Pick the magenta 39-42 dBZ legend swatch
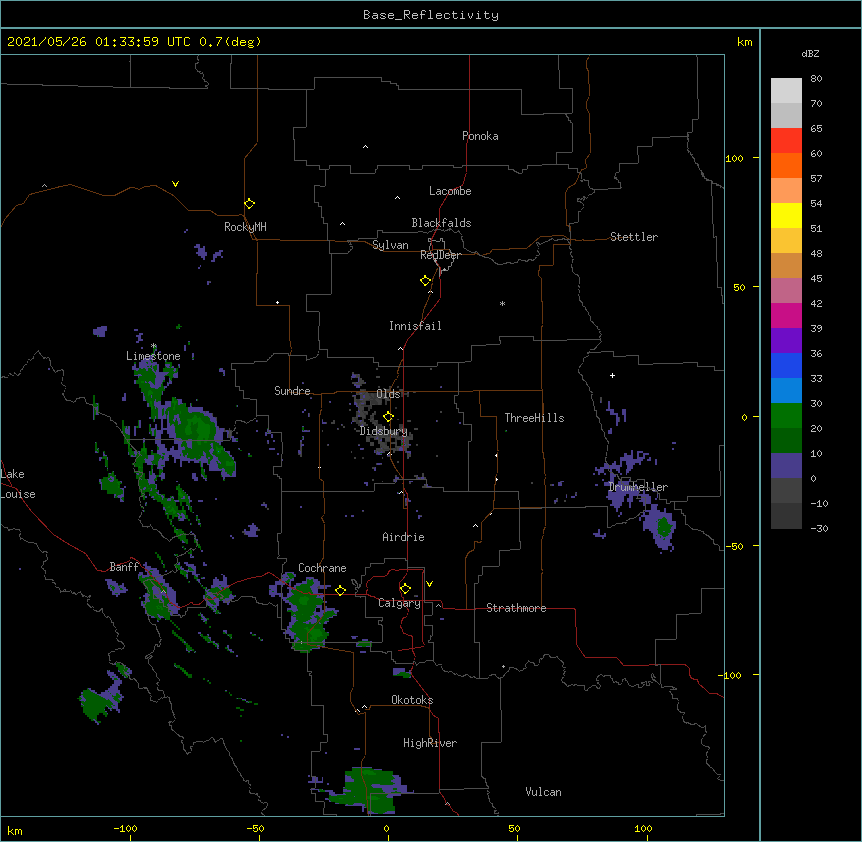Image resolution: width=862 pixels, height=842 pixels. 786,315
